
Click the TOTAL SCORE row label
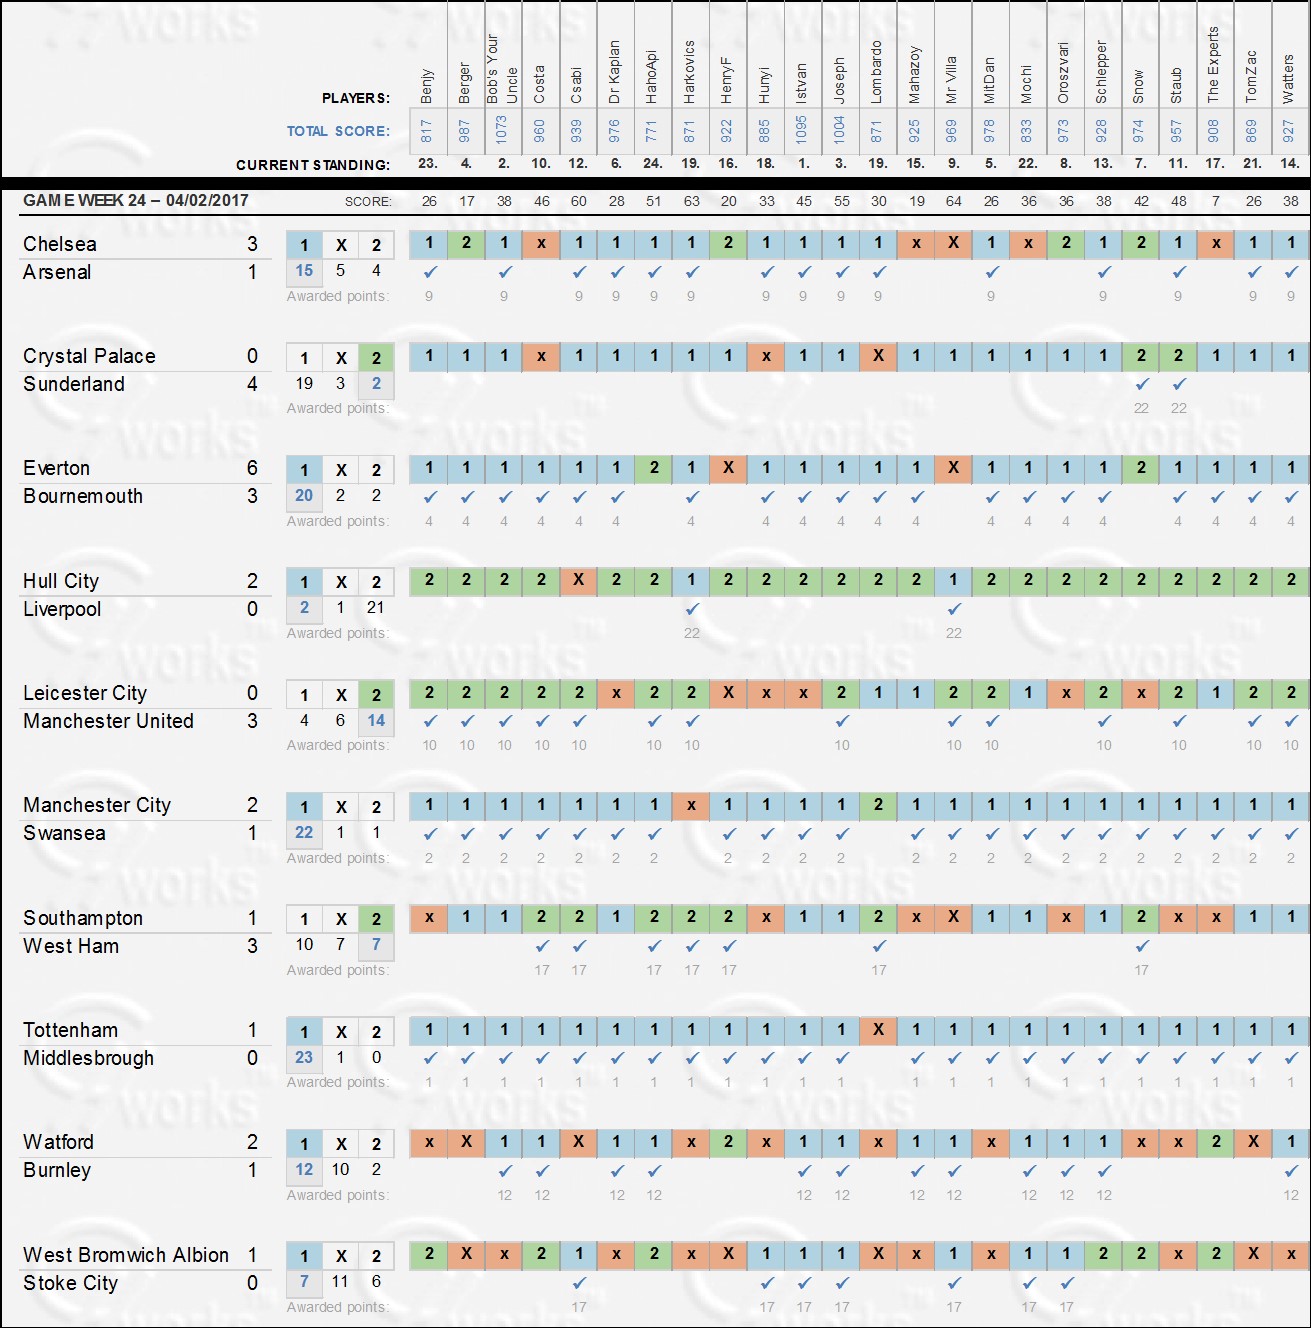pos(338,131)
